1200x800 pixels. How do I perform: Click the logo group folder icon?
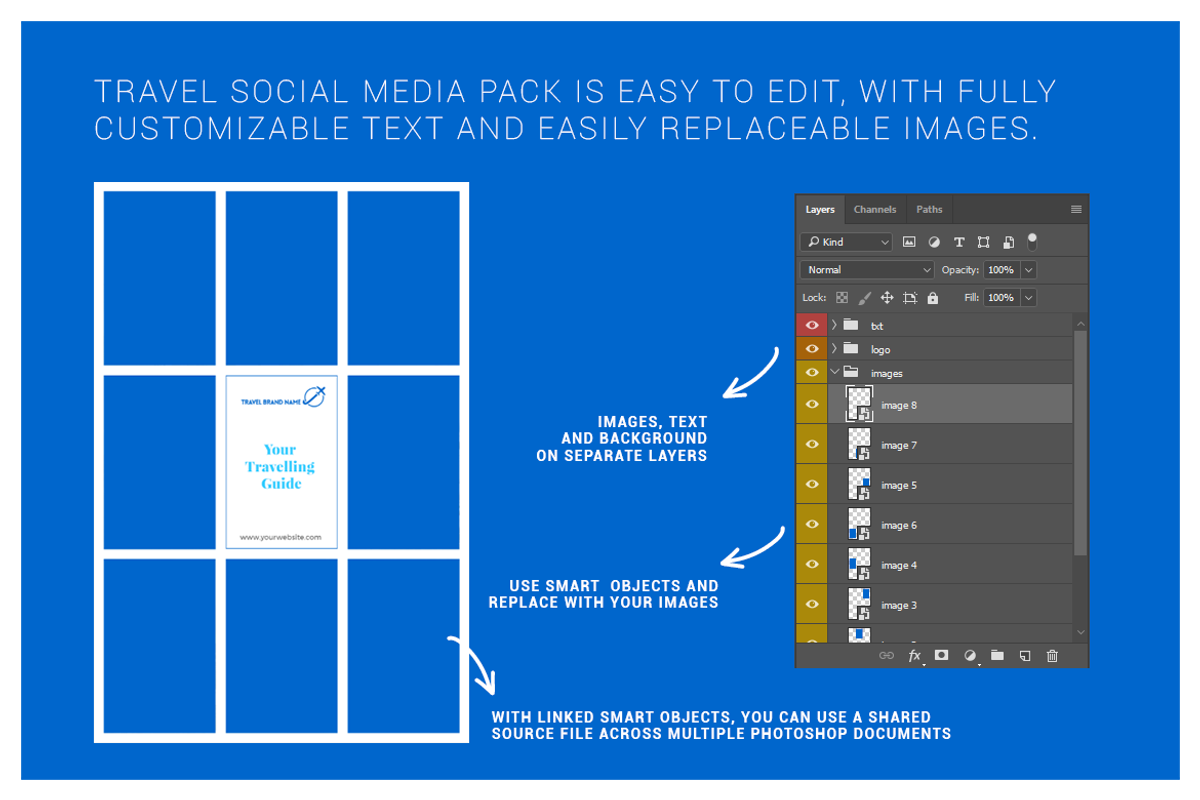851,349
